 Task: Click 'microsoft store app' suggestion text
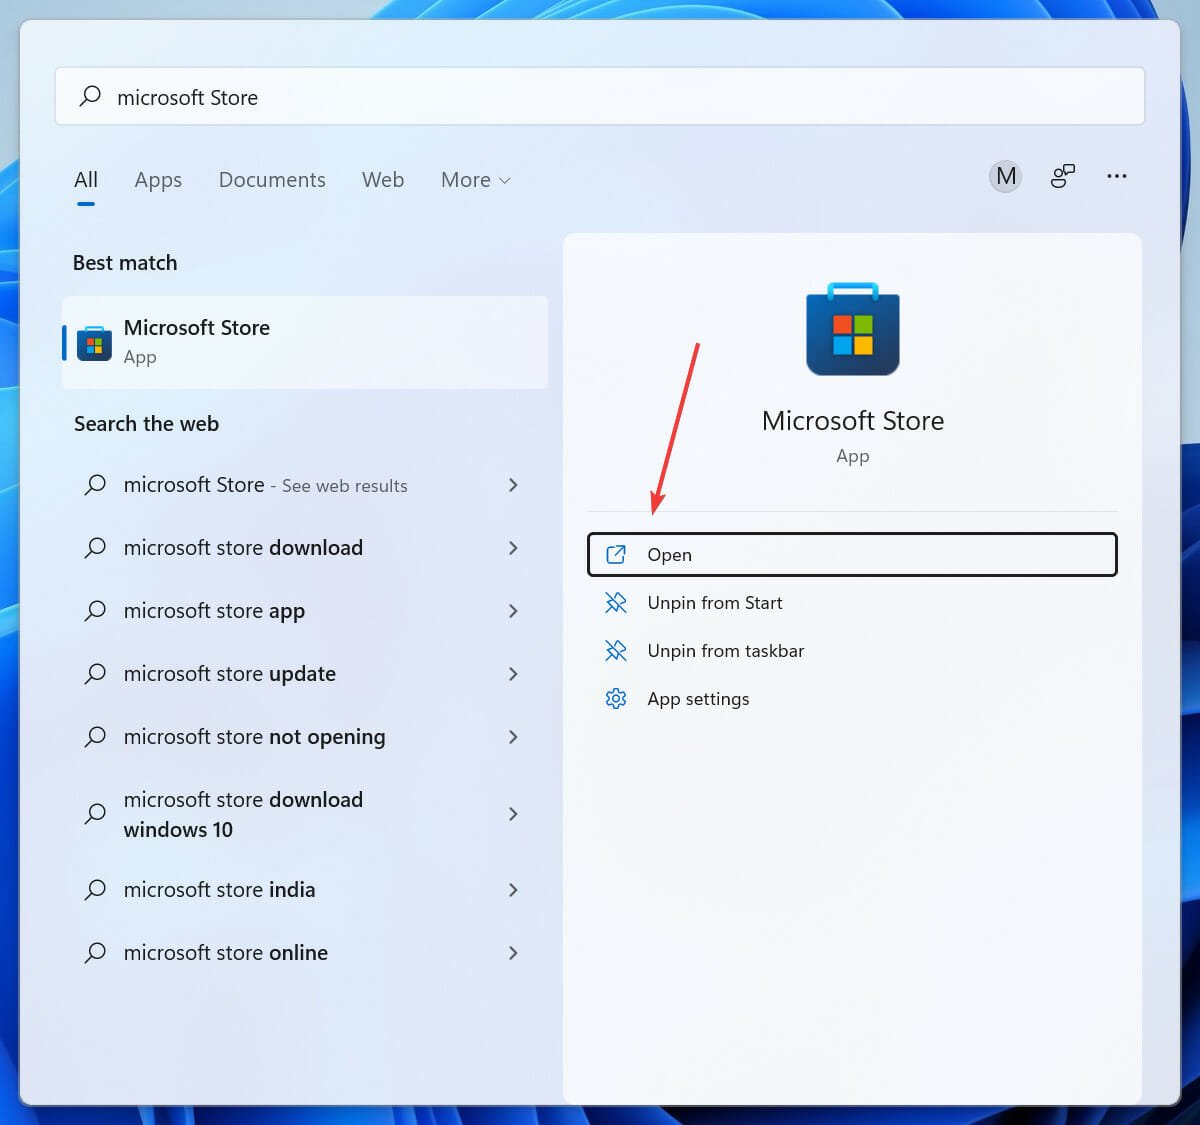214,611
